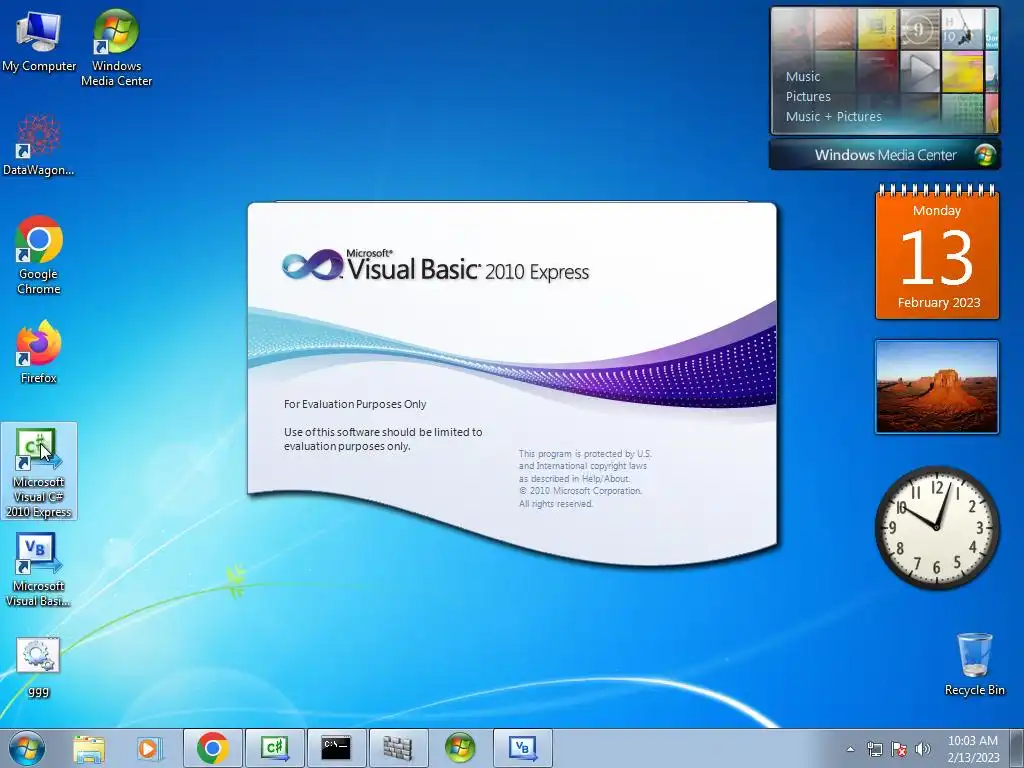Switch to Chrome in the taskbar
This screenshot has width=1024, height=768.
point(213,748)
